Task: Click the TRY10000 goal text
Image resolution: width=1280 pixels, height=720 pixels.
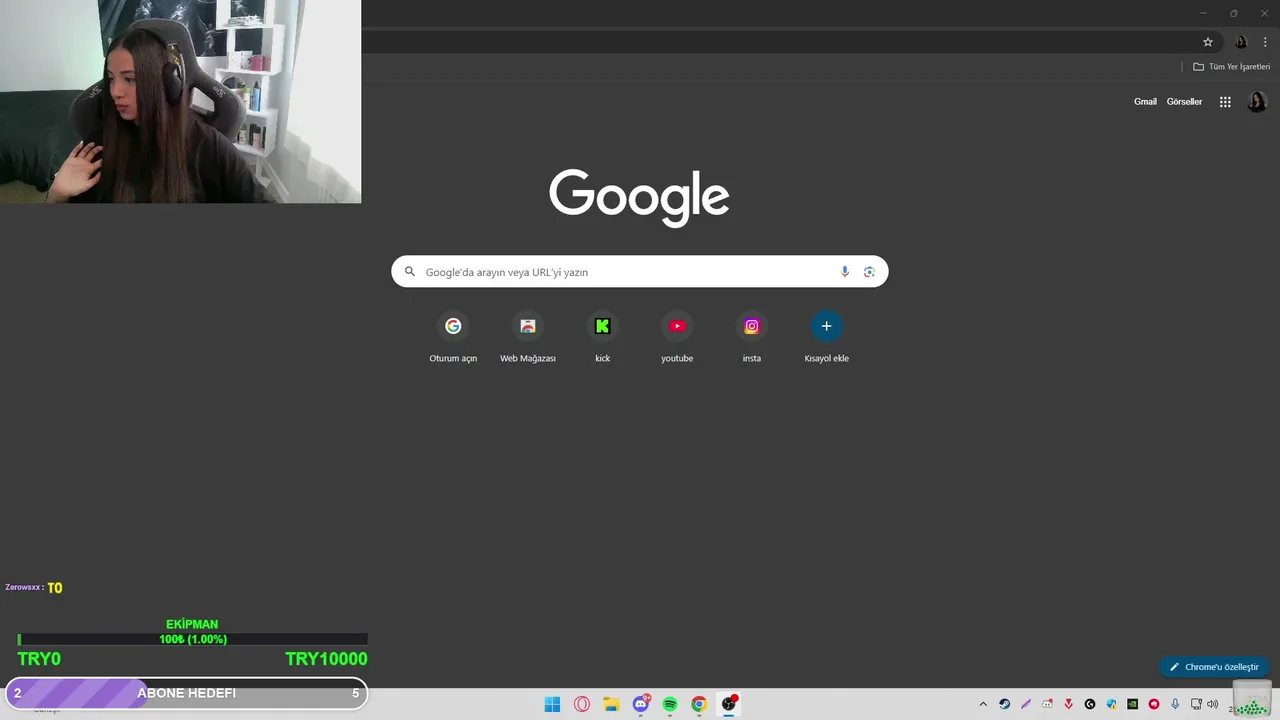Action: 326,659
